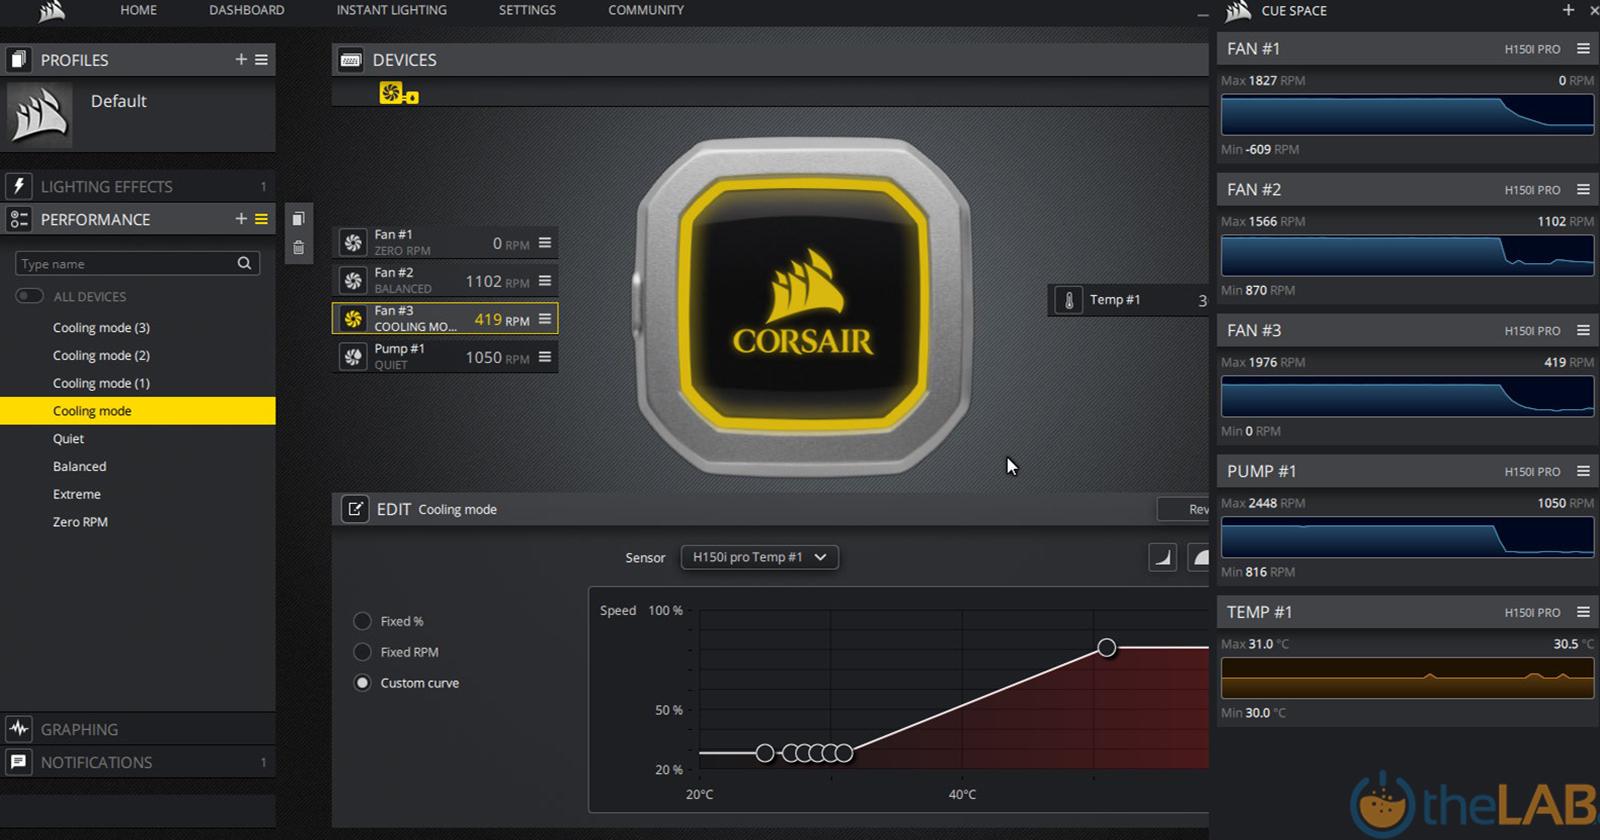
Task: Toggle the All Devices switch
Action: (x=30, y=296)
